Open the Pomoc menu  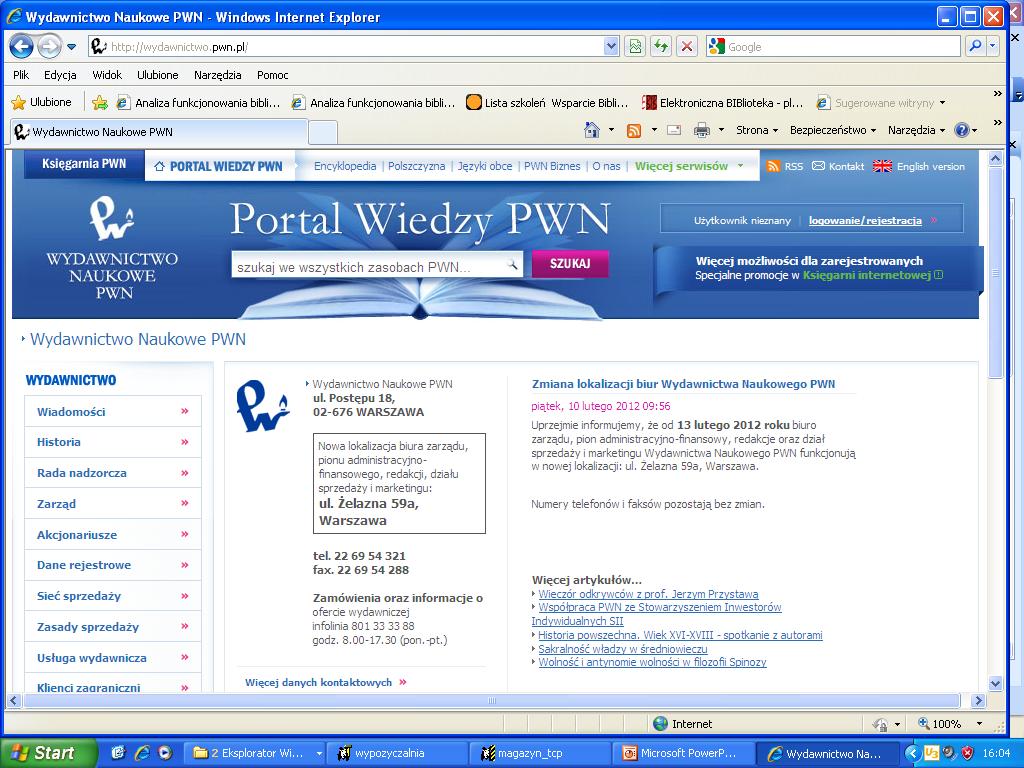click(x=272, y=75)
